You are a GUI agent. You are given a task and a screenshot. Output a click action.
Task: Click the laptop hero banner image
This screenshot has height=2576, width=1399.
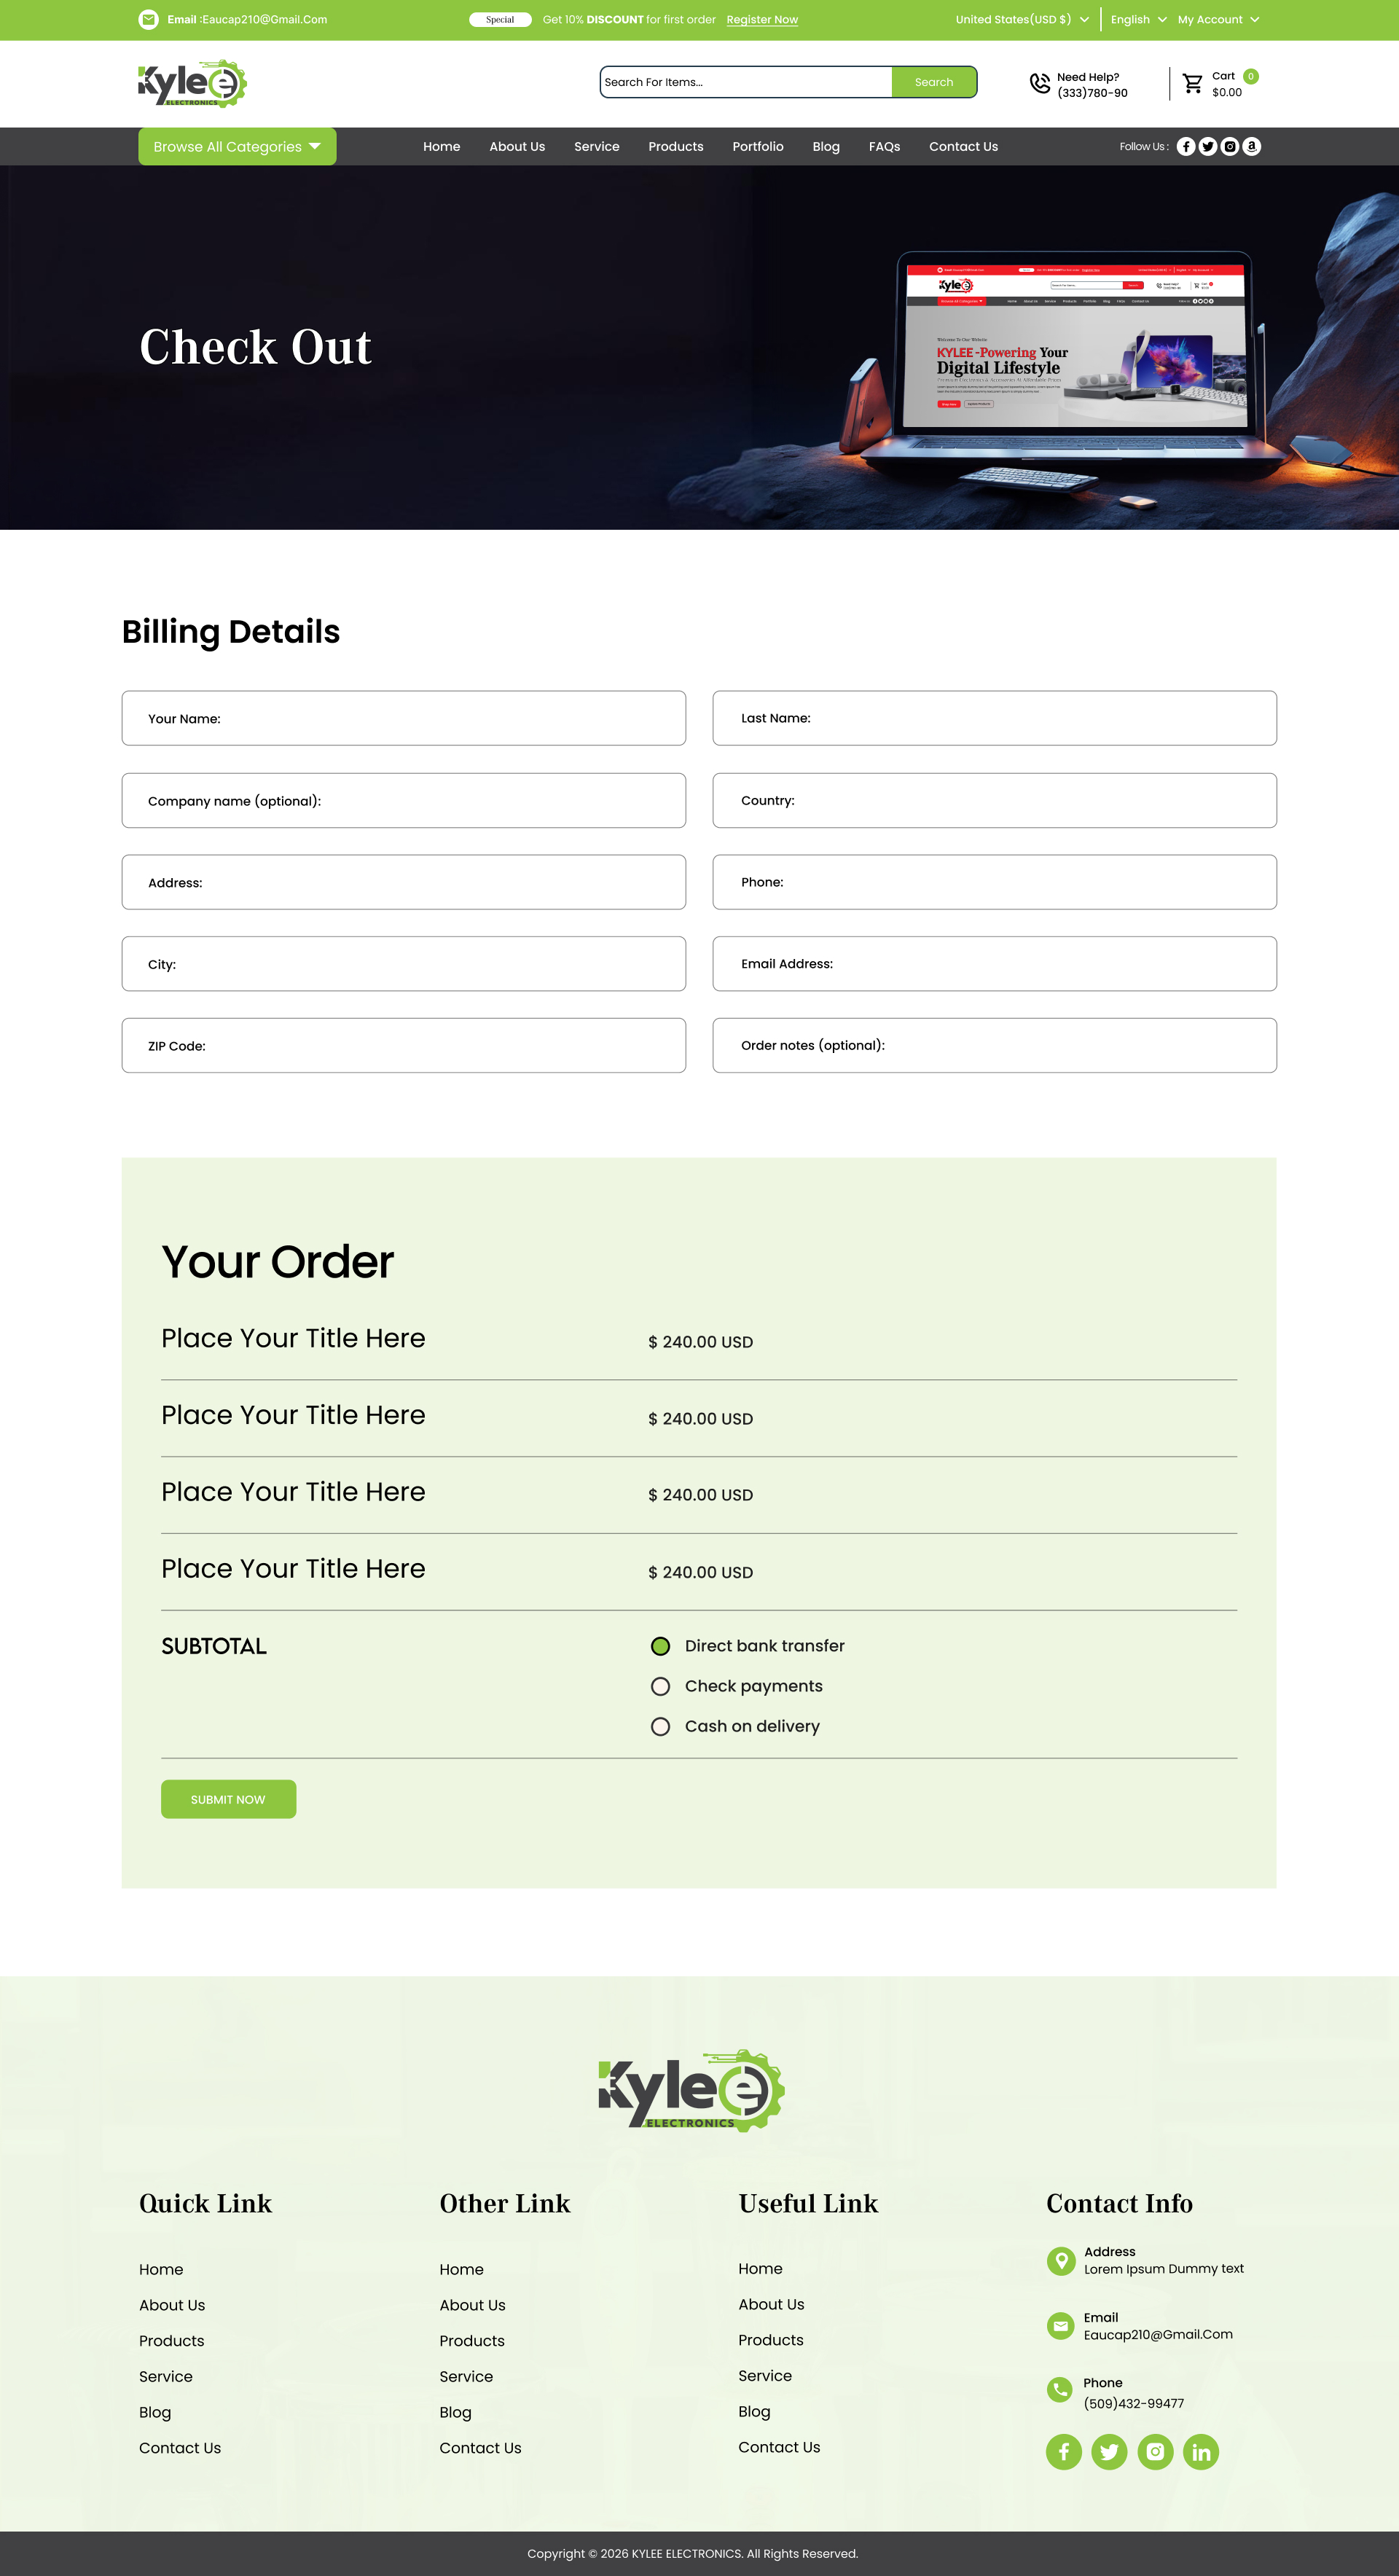(1075, 360)
